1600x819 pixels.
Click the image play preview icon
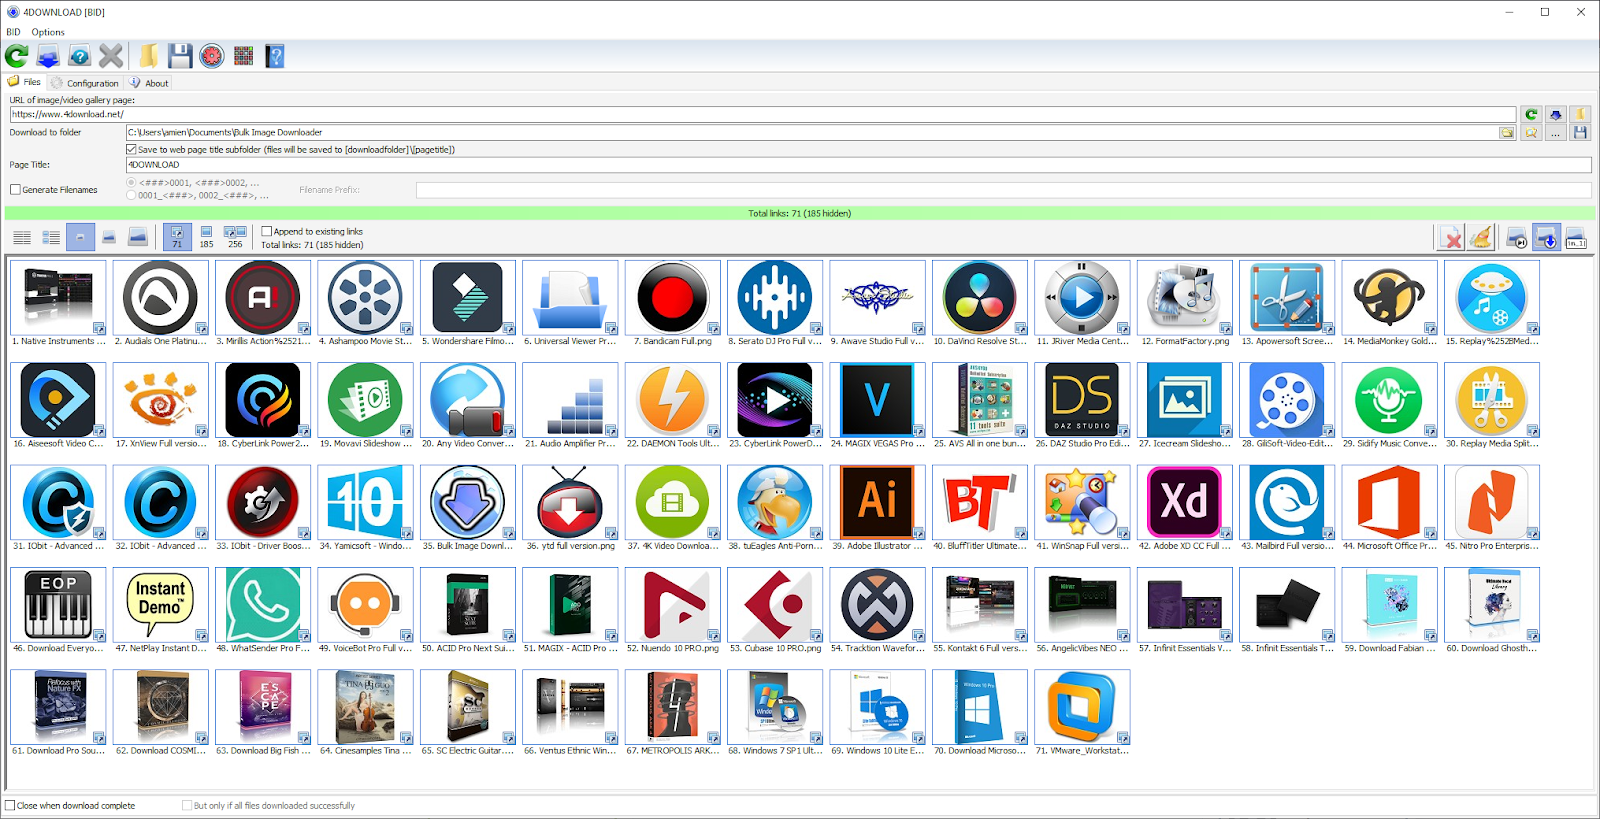[1517, 237]
